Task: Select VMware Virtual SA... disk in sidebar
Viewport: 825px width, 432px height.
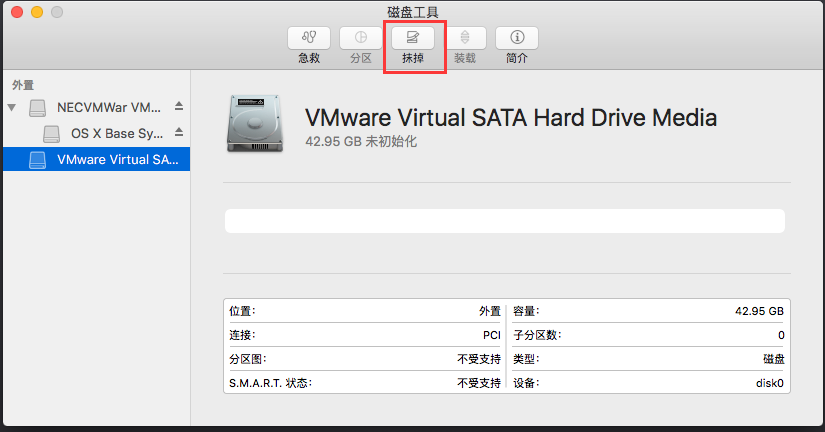Action: click(x=96, y=159)
